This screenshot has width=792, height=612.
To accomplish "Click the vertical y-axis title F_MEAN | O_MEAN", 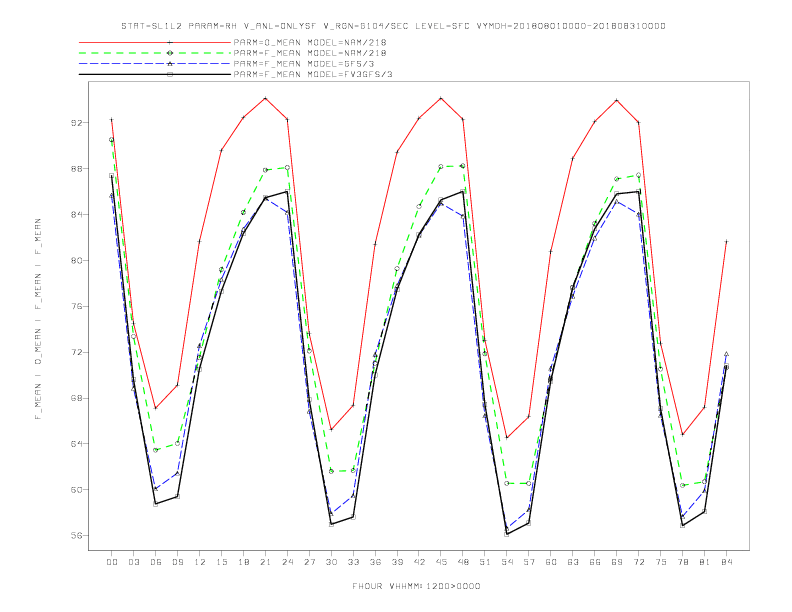I will pos(38,319).
